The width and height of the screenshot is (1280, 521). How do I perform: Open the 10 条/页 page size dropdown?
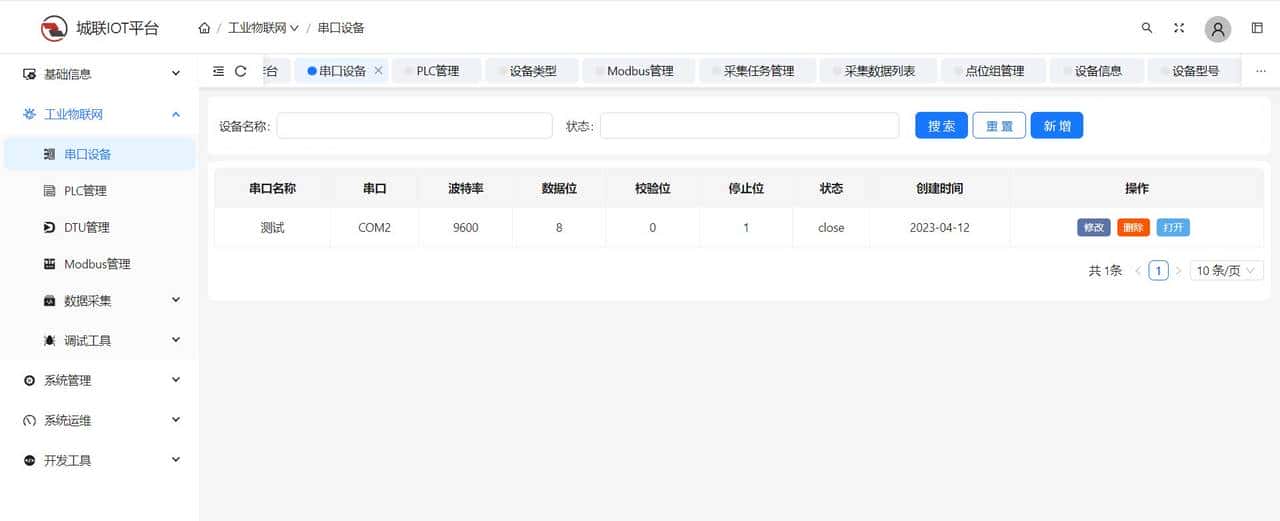click(x=1227, y=271)
